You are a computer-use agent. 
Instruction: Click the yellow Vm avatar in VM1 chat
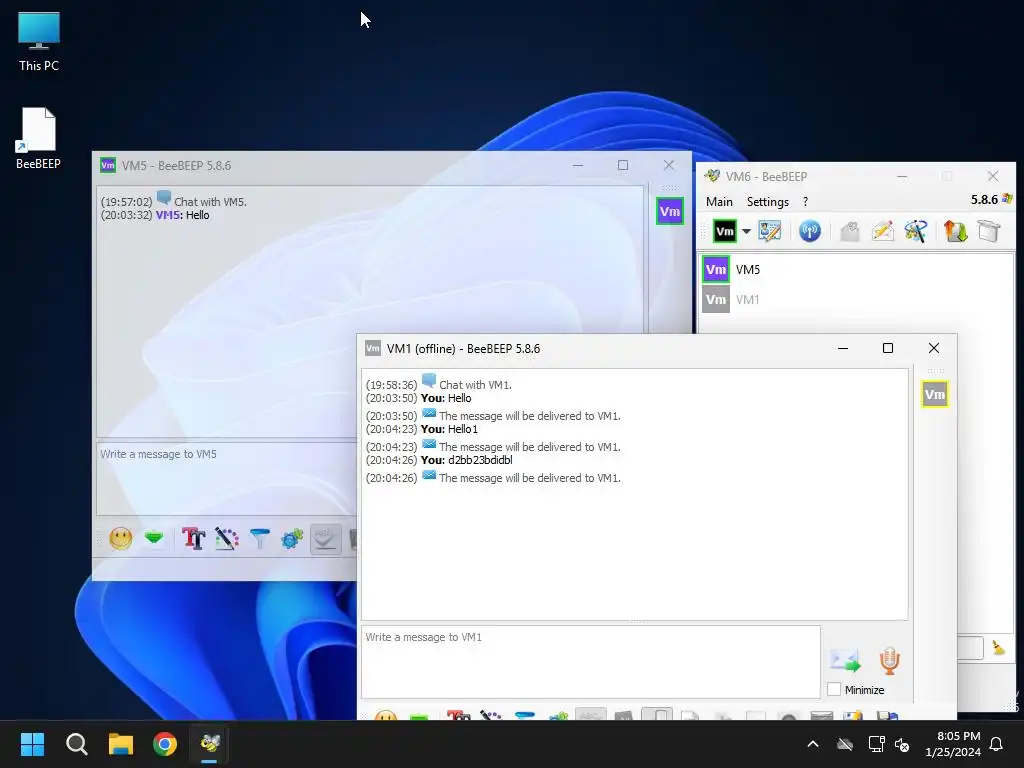click(x=935, y=394)
